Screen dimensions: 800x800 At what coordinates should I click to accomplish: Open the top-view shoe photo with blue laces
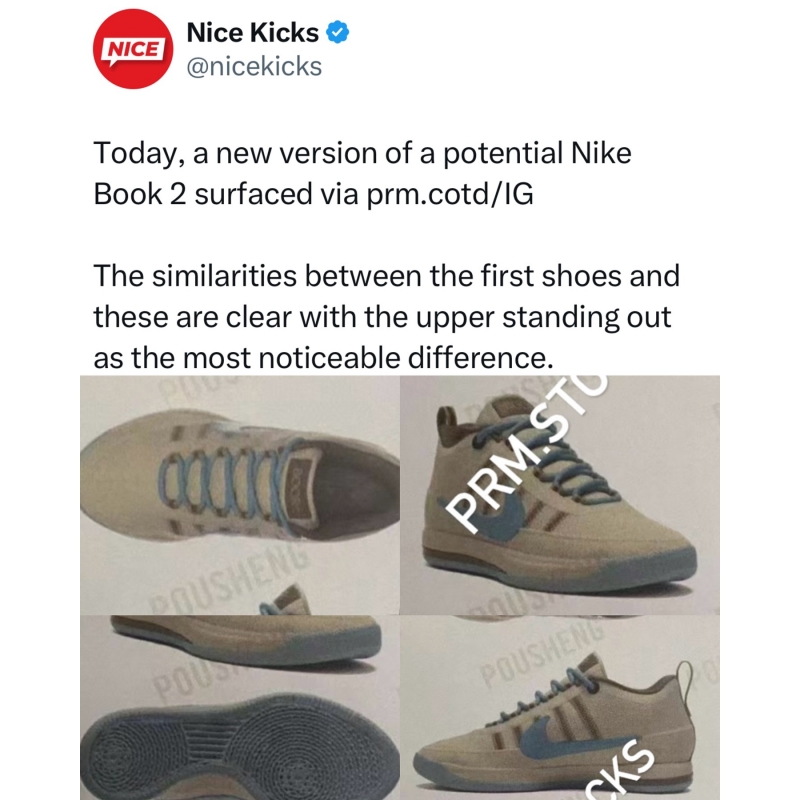240,495
